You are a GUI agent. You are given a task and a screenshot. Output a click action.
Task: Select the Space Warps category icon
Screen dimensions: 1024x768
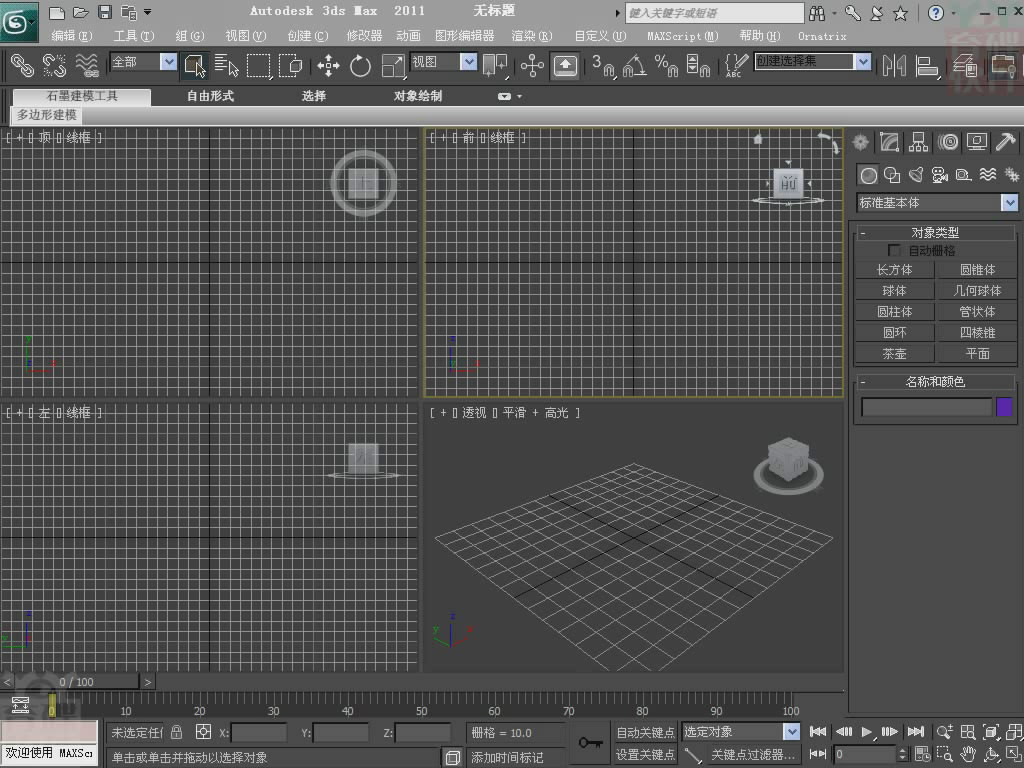987,174
